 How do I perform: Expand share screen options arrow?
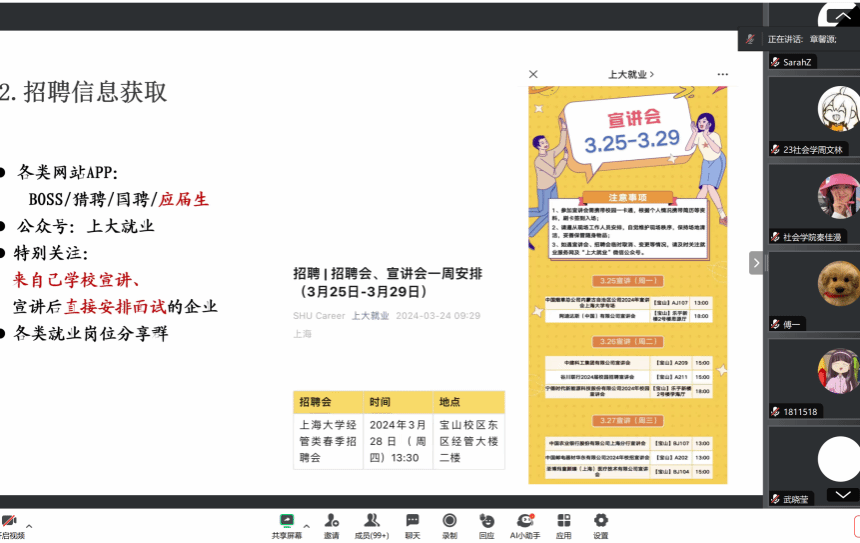click(x=306, y=525)
